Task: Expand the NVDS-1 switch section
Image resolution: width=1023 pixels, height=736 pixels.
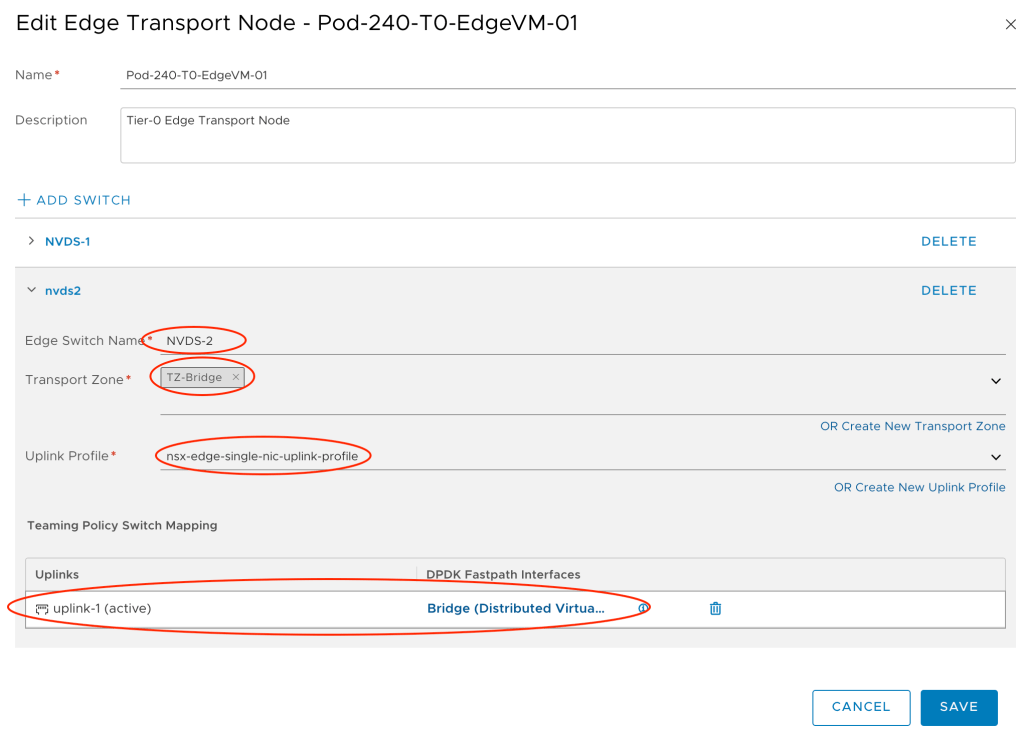Action: coord(31,241)
